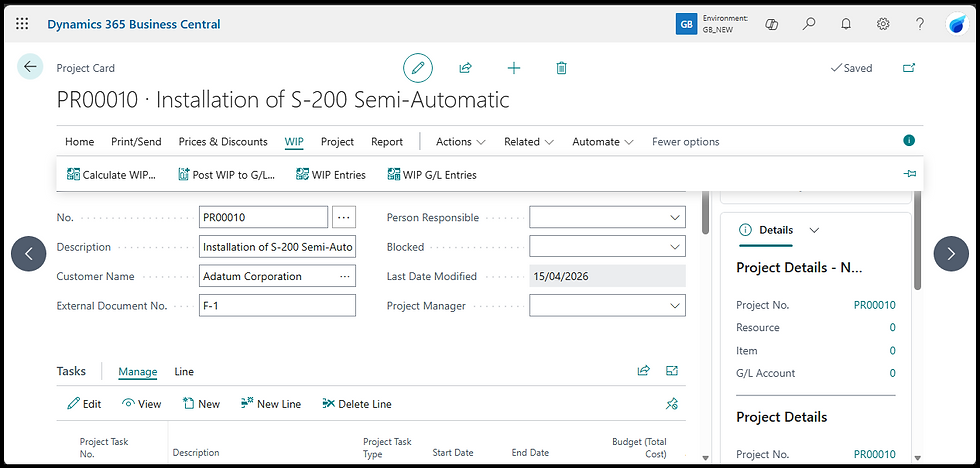Screen dimensions: 980x468
Task: Open Resource count 0 link
Action: (x=892, y=327)
